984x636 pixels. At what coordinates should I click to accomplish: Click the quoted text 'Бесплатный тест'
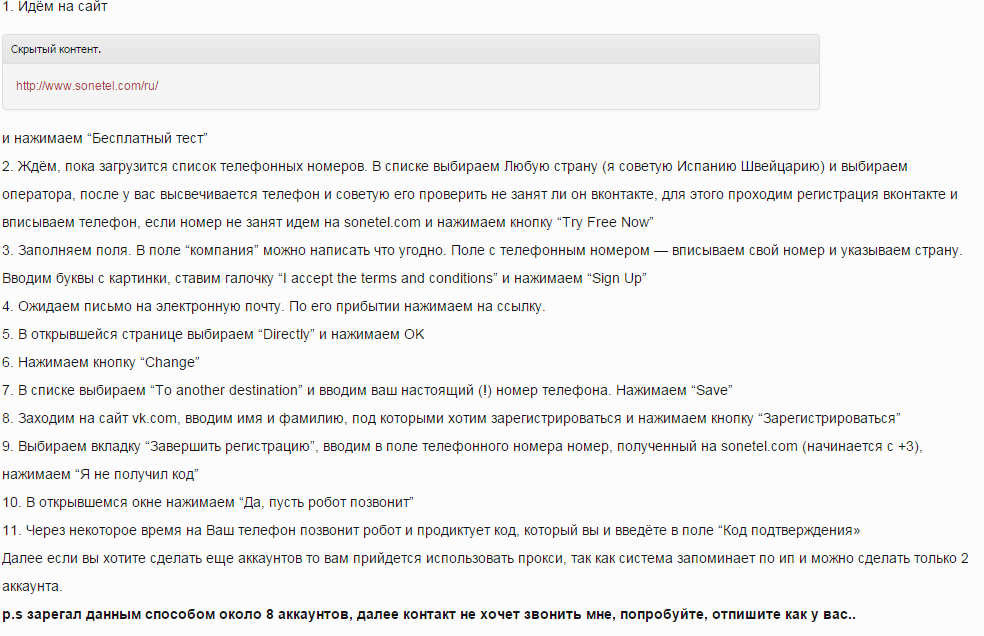pyautogui.click(x=149, y=138)
